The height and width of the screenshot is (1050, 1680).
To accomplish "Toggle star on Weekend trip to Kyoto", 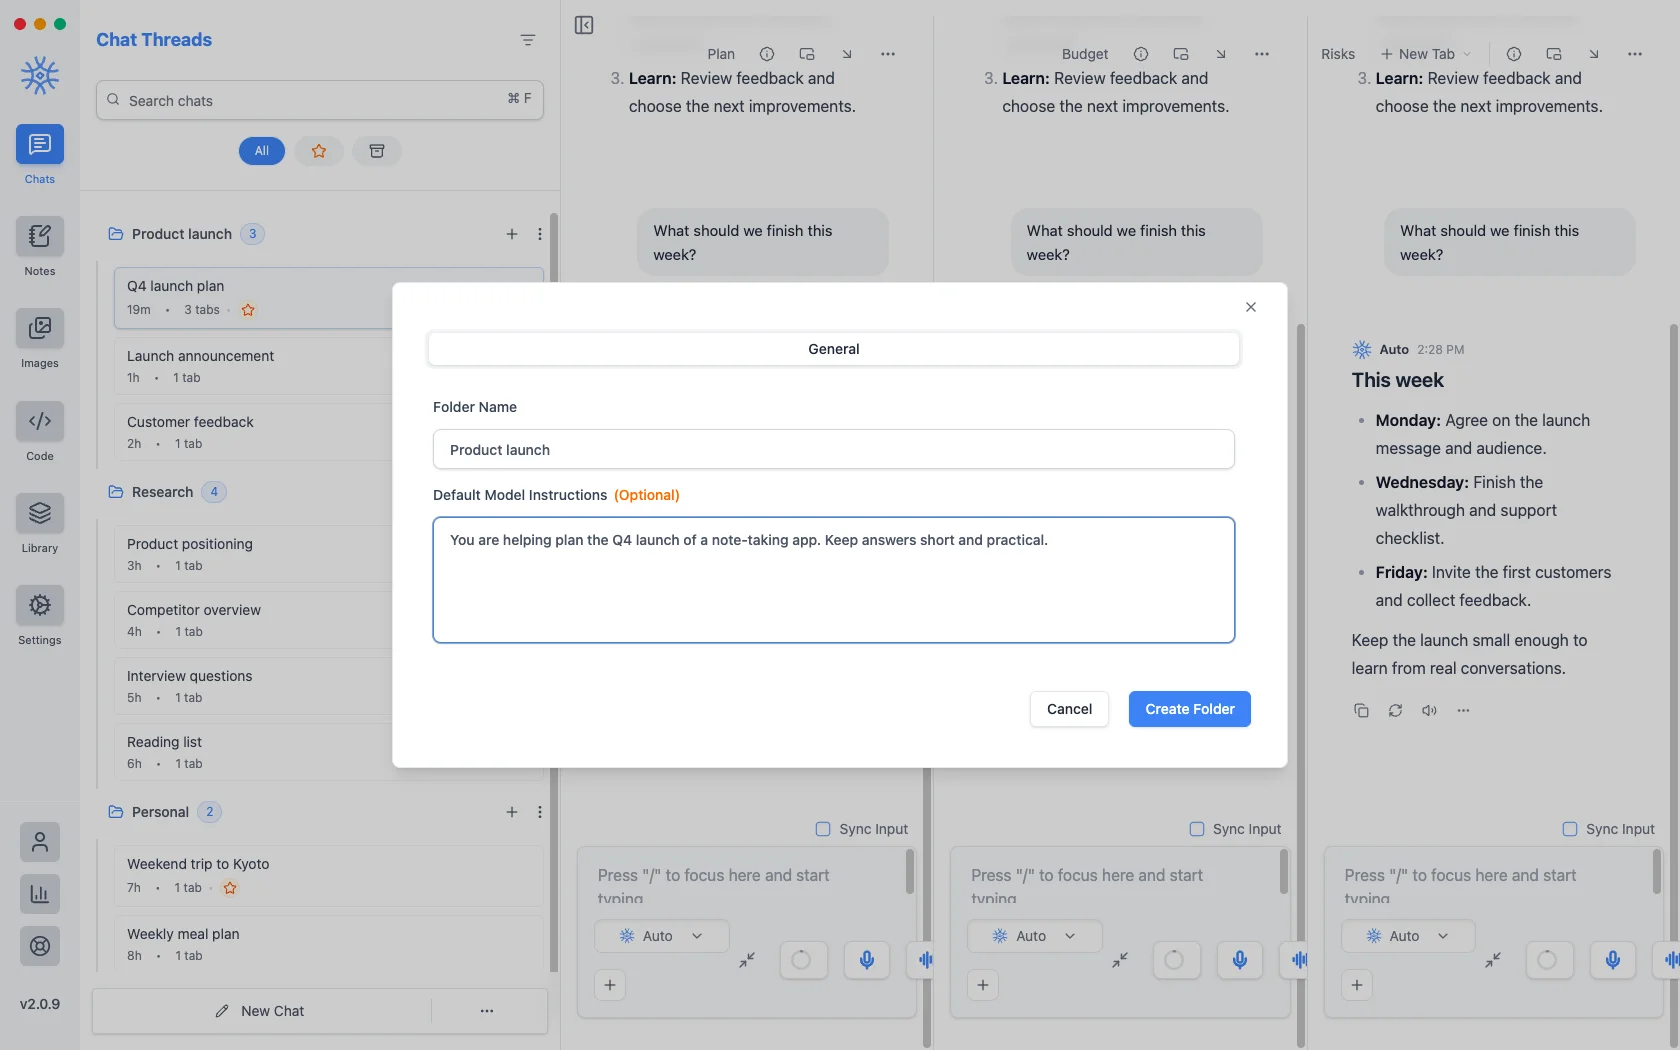I will (x=230, y=888).
